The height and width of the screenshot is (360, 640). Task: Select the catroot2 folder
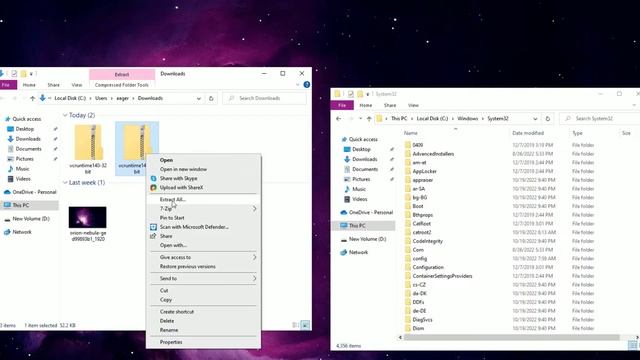coord(422,232)
